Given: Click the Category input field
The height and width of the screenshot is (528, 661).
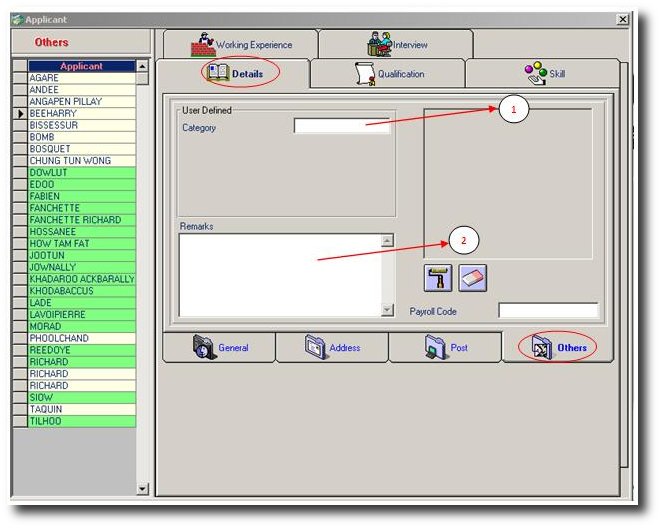Looking at the screenshot, I should (x=342, y=127).
